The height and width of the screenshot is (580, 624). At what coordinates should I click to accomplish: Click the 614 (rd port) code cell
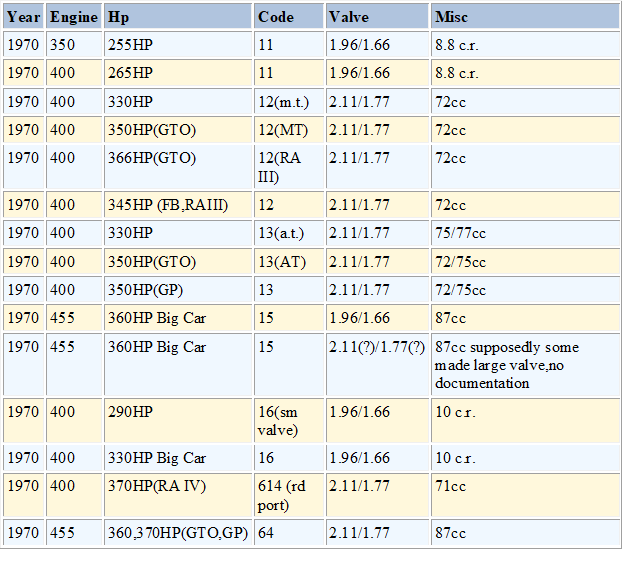pos(289,495)
